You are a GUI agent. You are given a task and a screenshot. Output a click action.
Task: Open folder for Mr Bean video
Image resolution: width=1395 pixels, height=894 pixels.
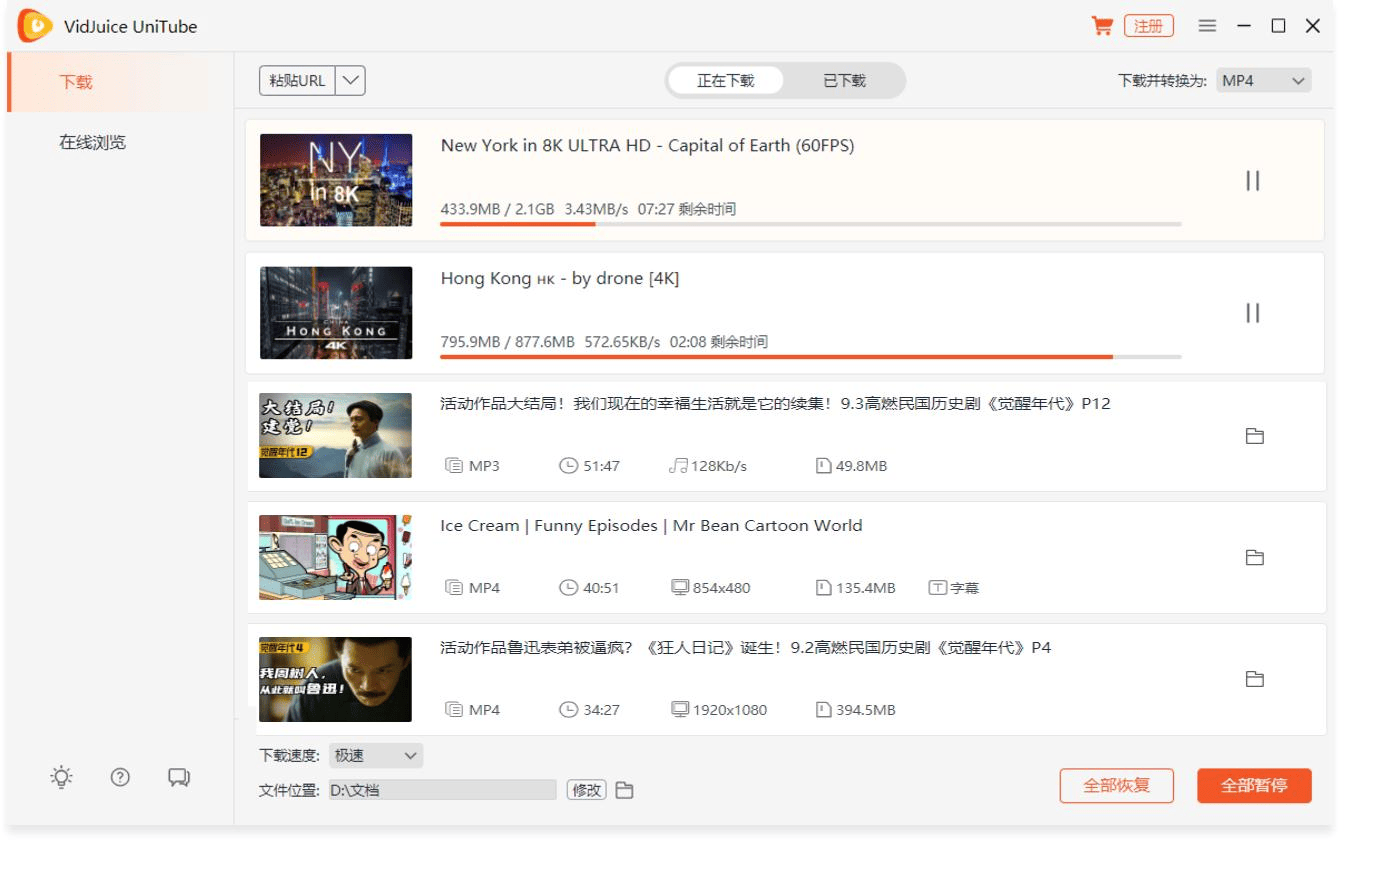[x=1254, y=558]
